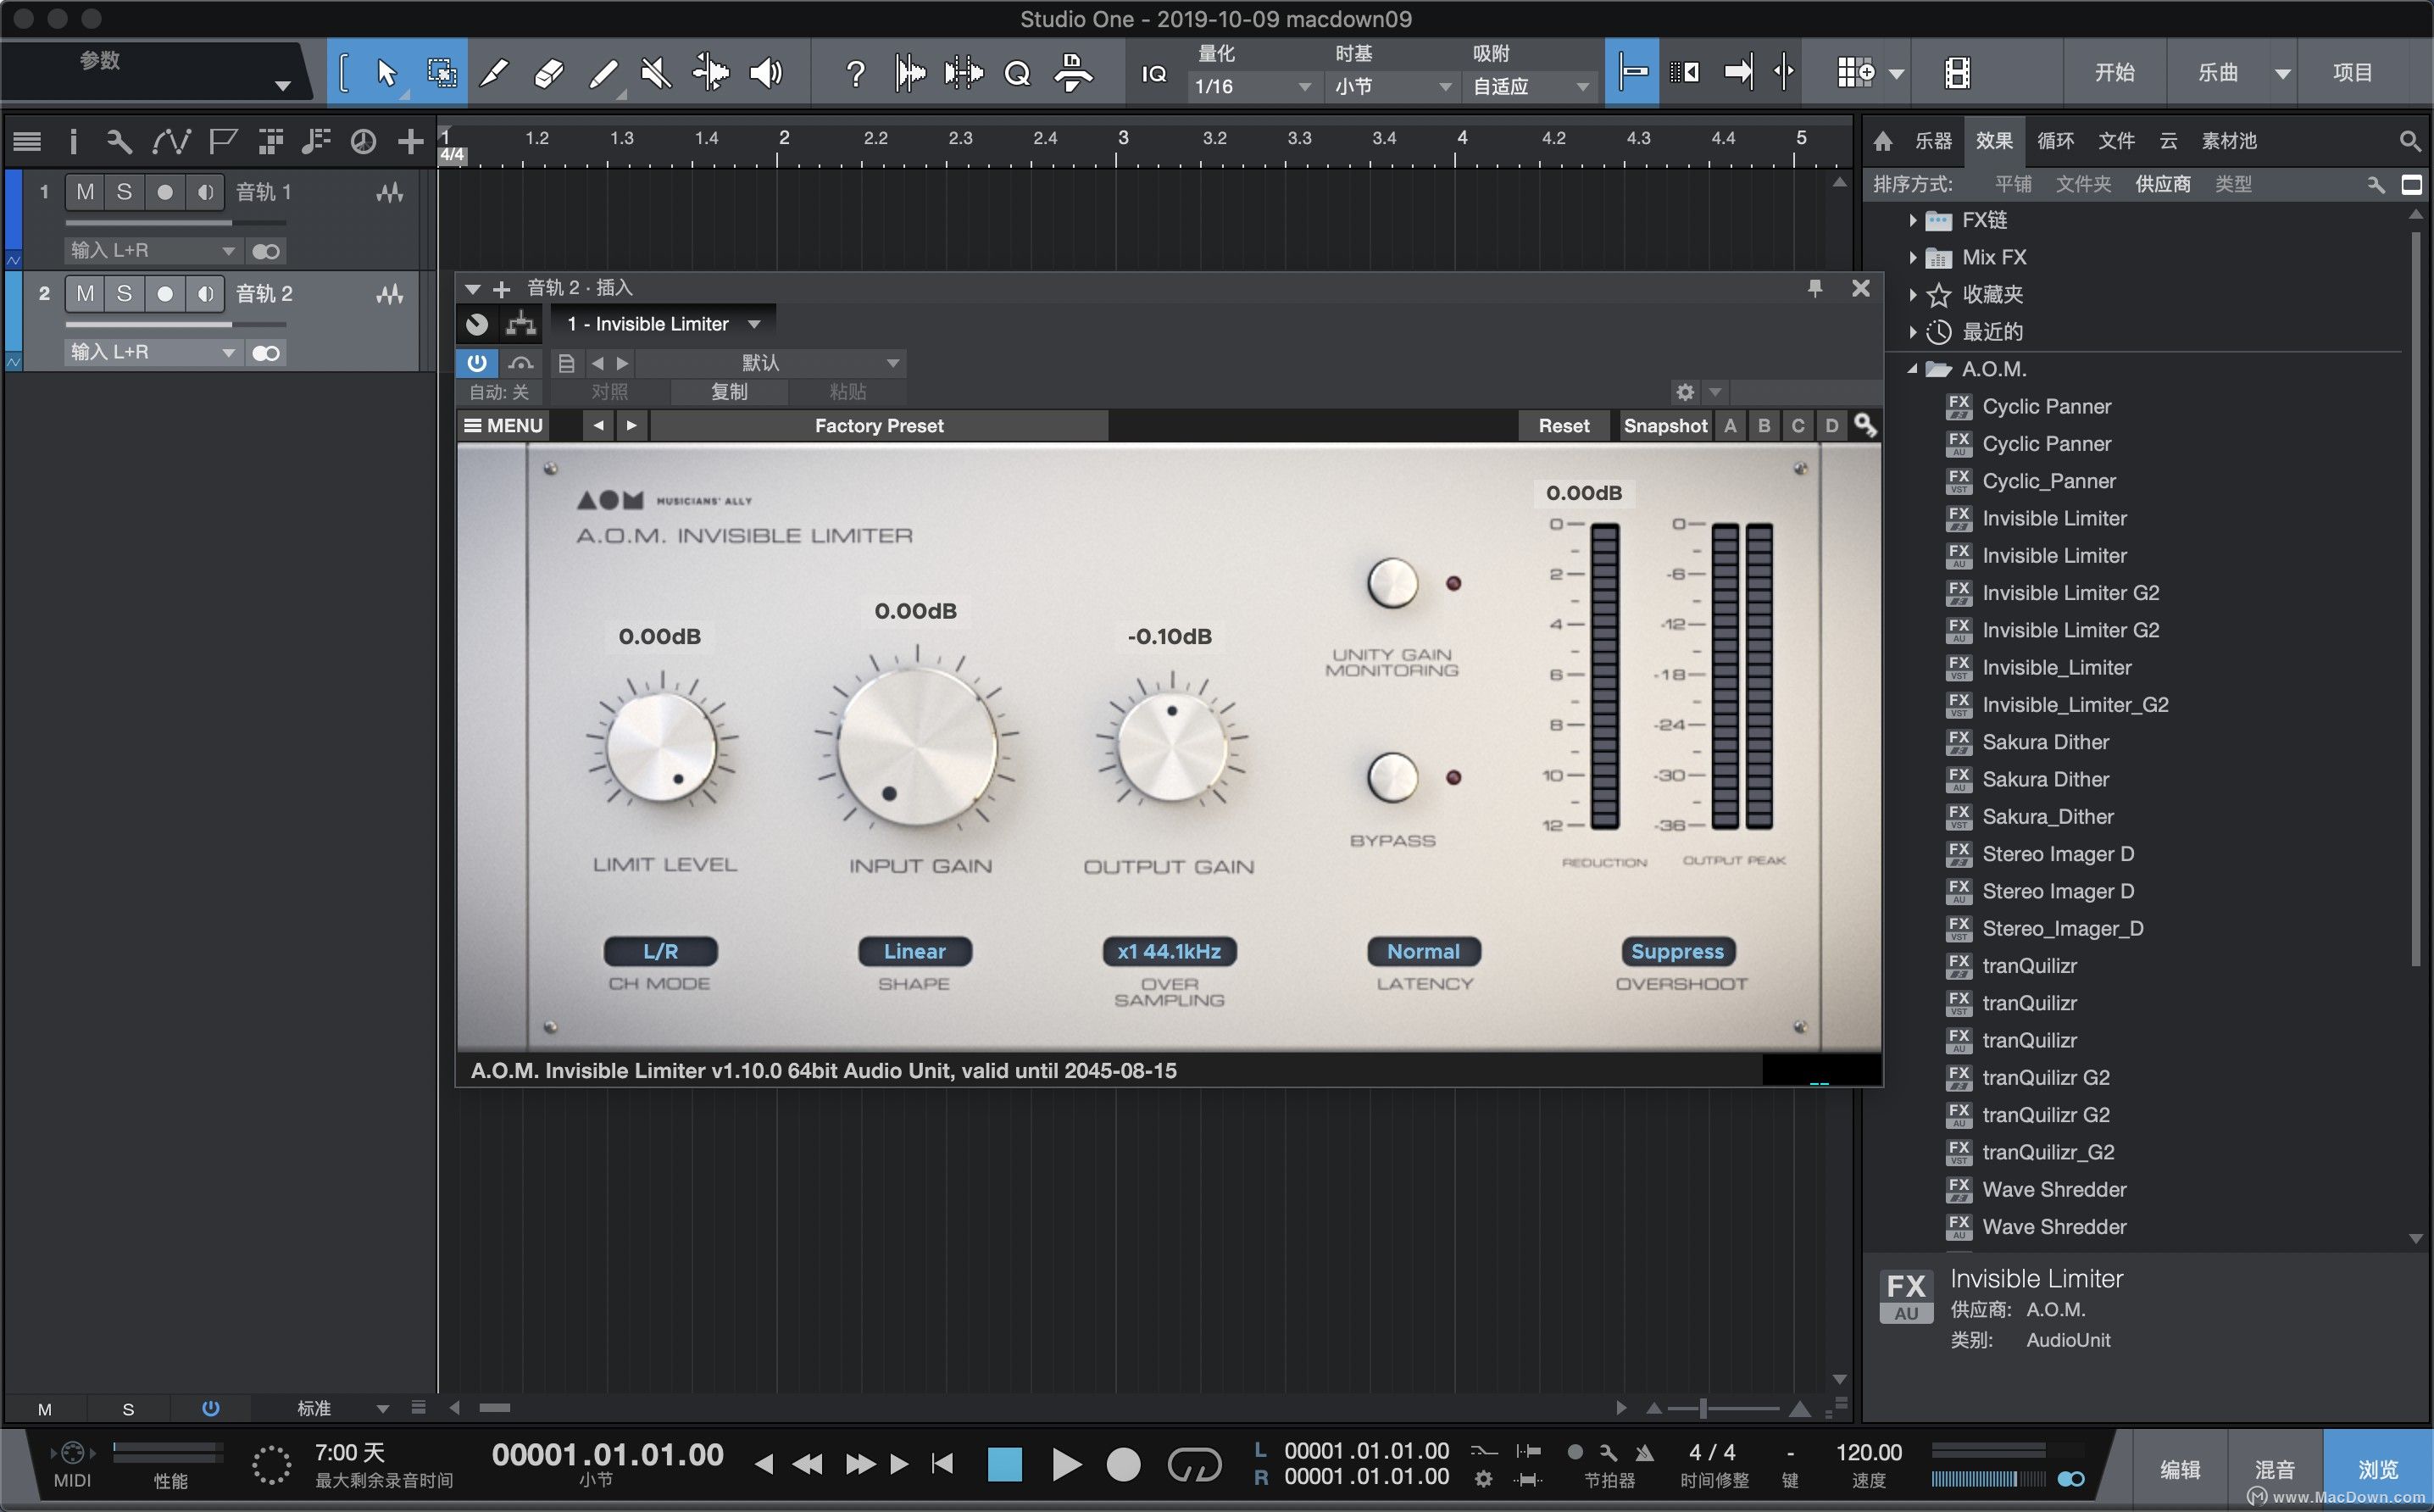Image resolution: width=2434 pixels, height=1512 pixels.
Task: Select the Arrow tool
Action: pyautogui.click(x=386, y=72)
